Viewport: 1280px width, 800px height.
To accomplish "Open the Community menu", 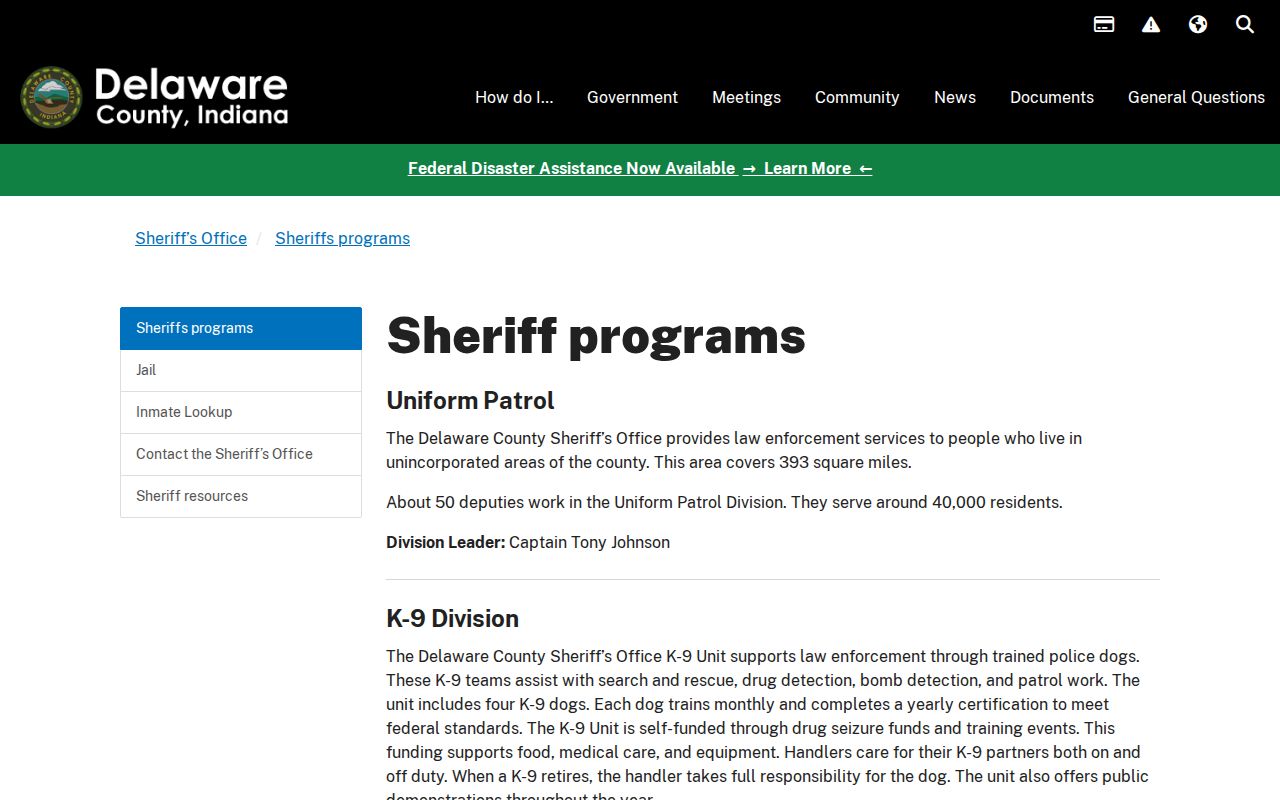I will [x=857, y=97].
